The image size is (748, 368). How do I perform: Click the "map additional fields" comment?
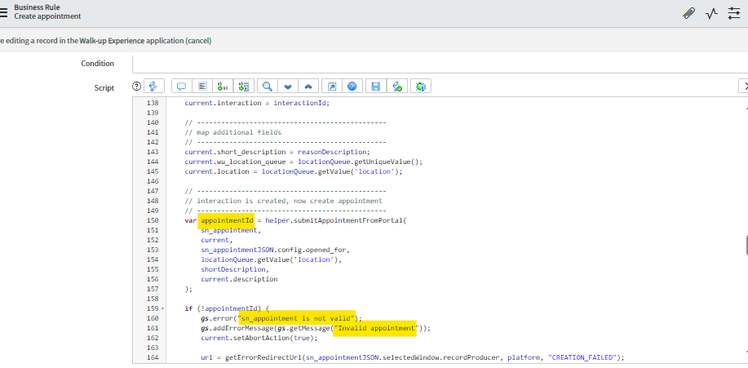click(233, 132)
